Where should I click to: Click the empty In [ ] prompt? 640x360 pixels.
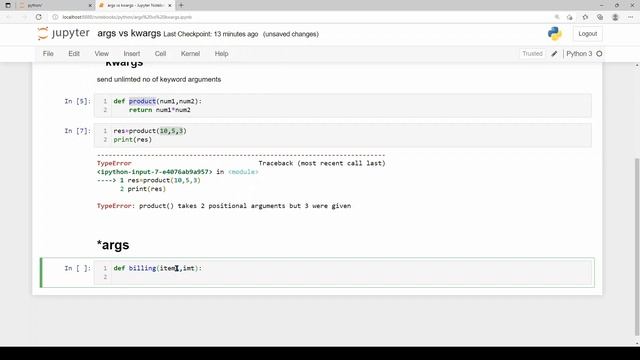click(78, 268)
